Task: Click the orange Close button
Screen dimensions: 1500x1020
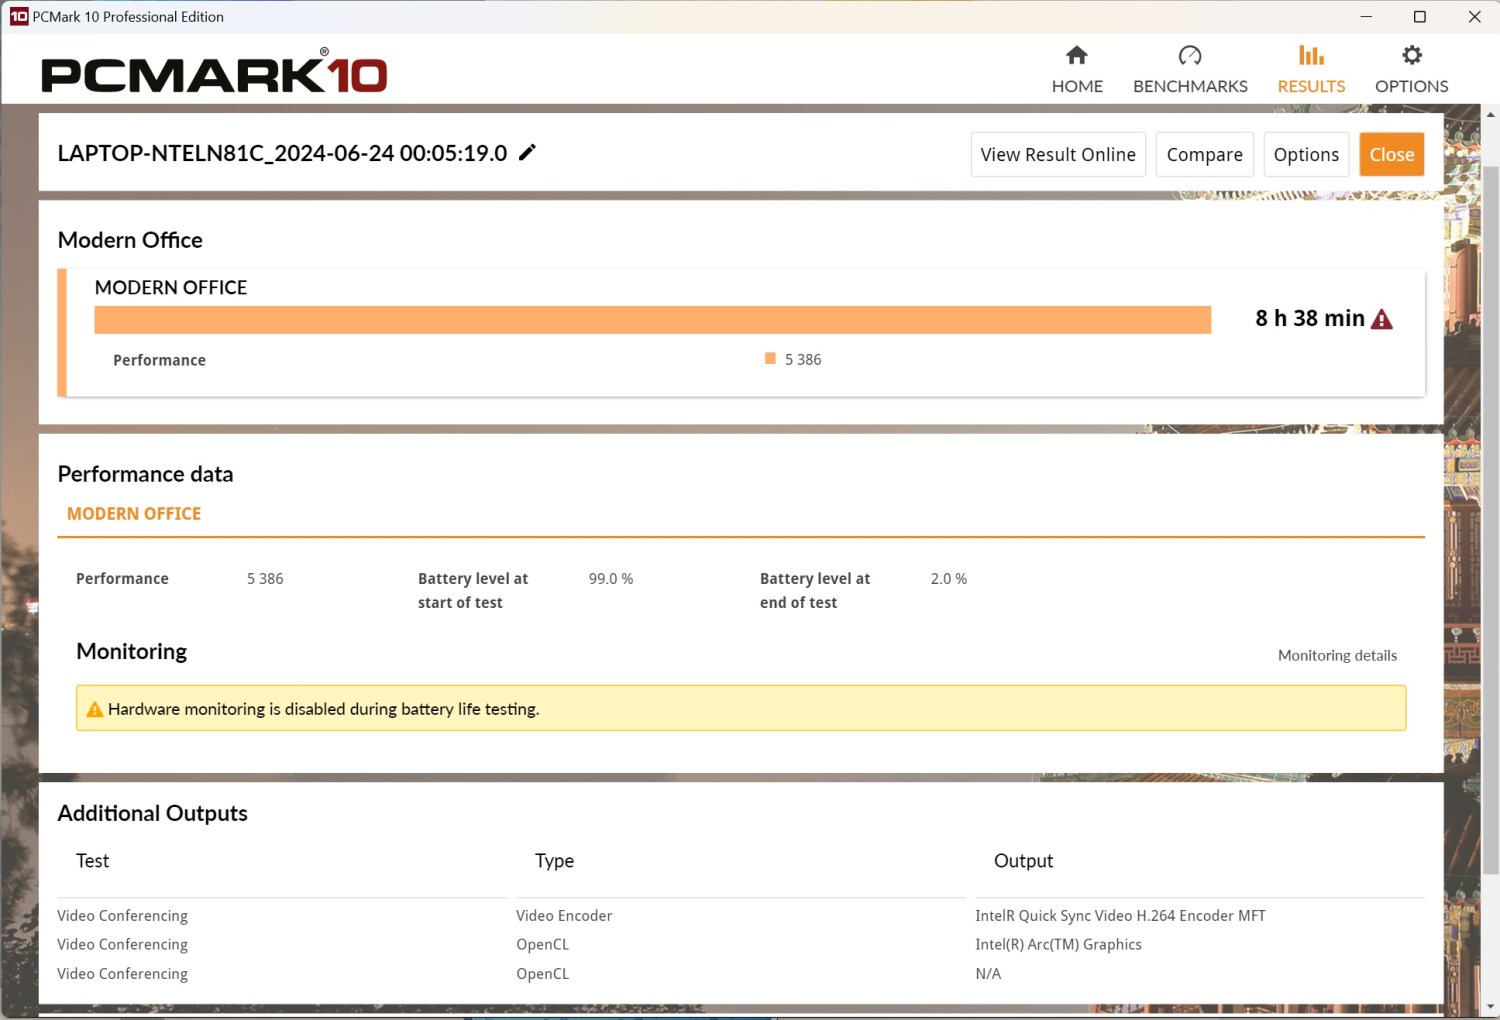Action: [x=1392, y=155]
